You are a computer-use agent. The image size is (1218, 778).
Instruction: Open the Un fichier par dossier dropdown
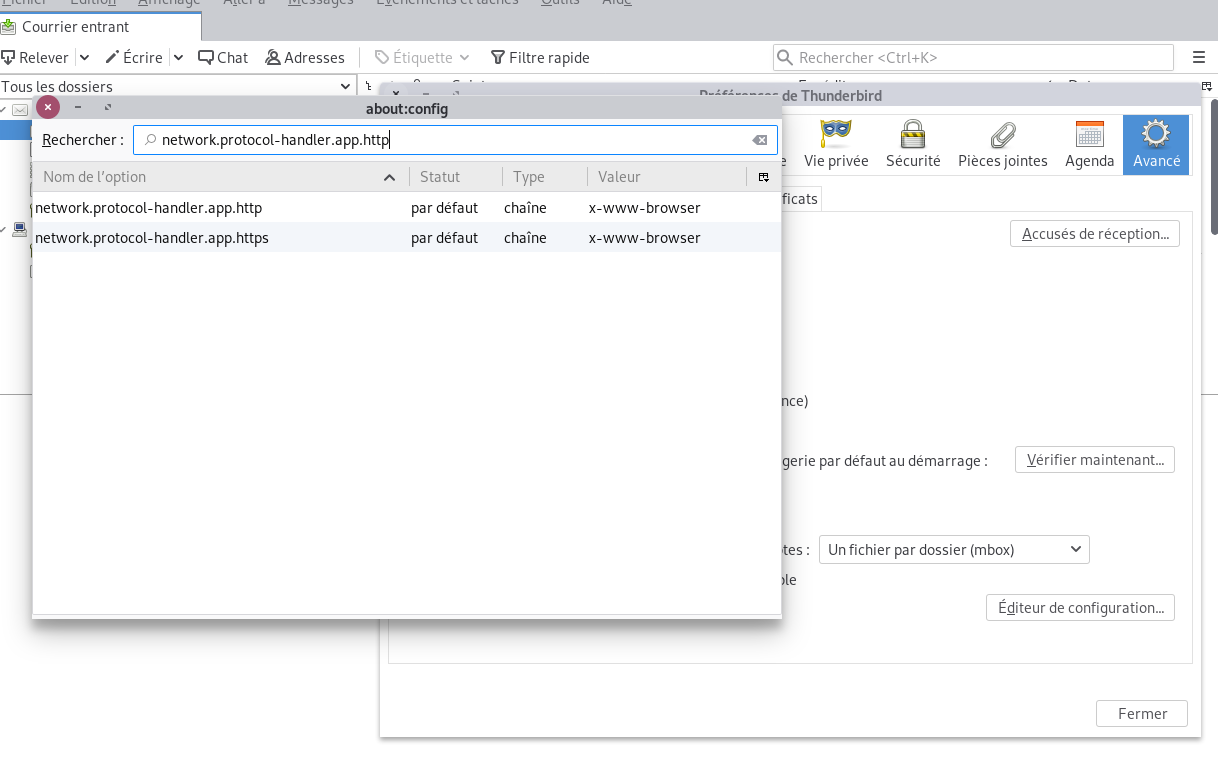[x=954, y=550]
